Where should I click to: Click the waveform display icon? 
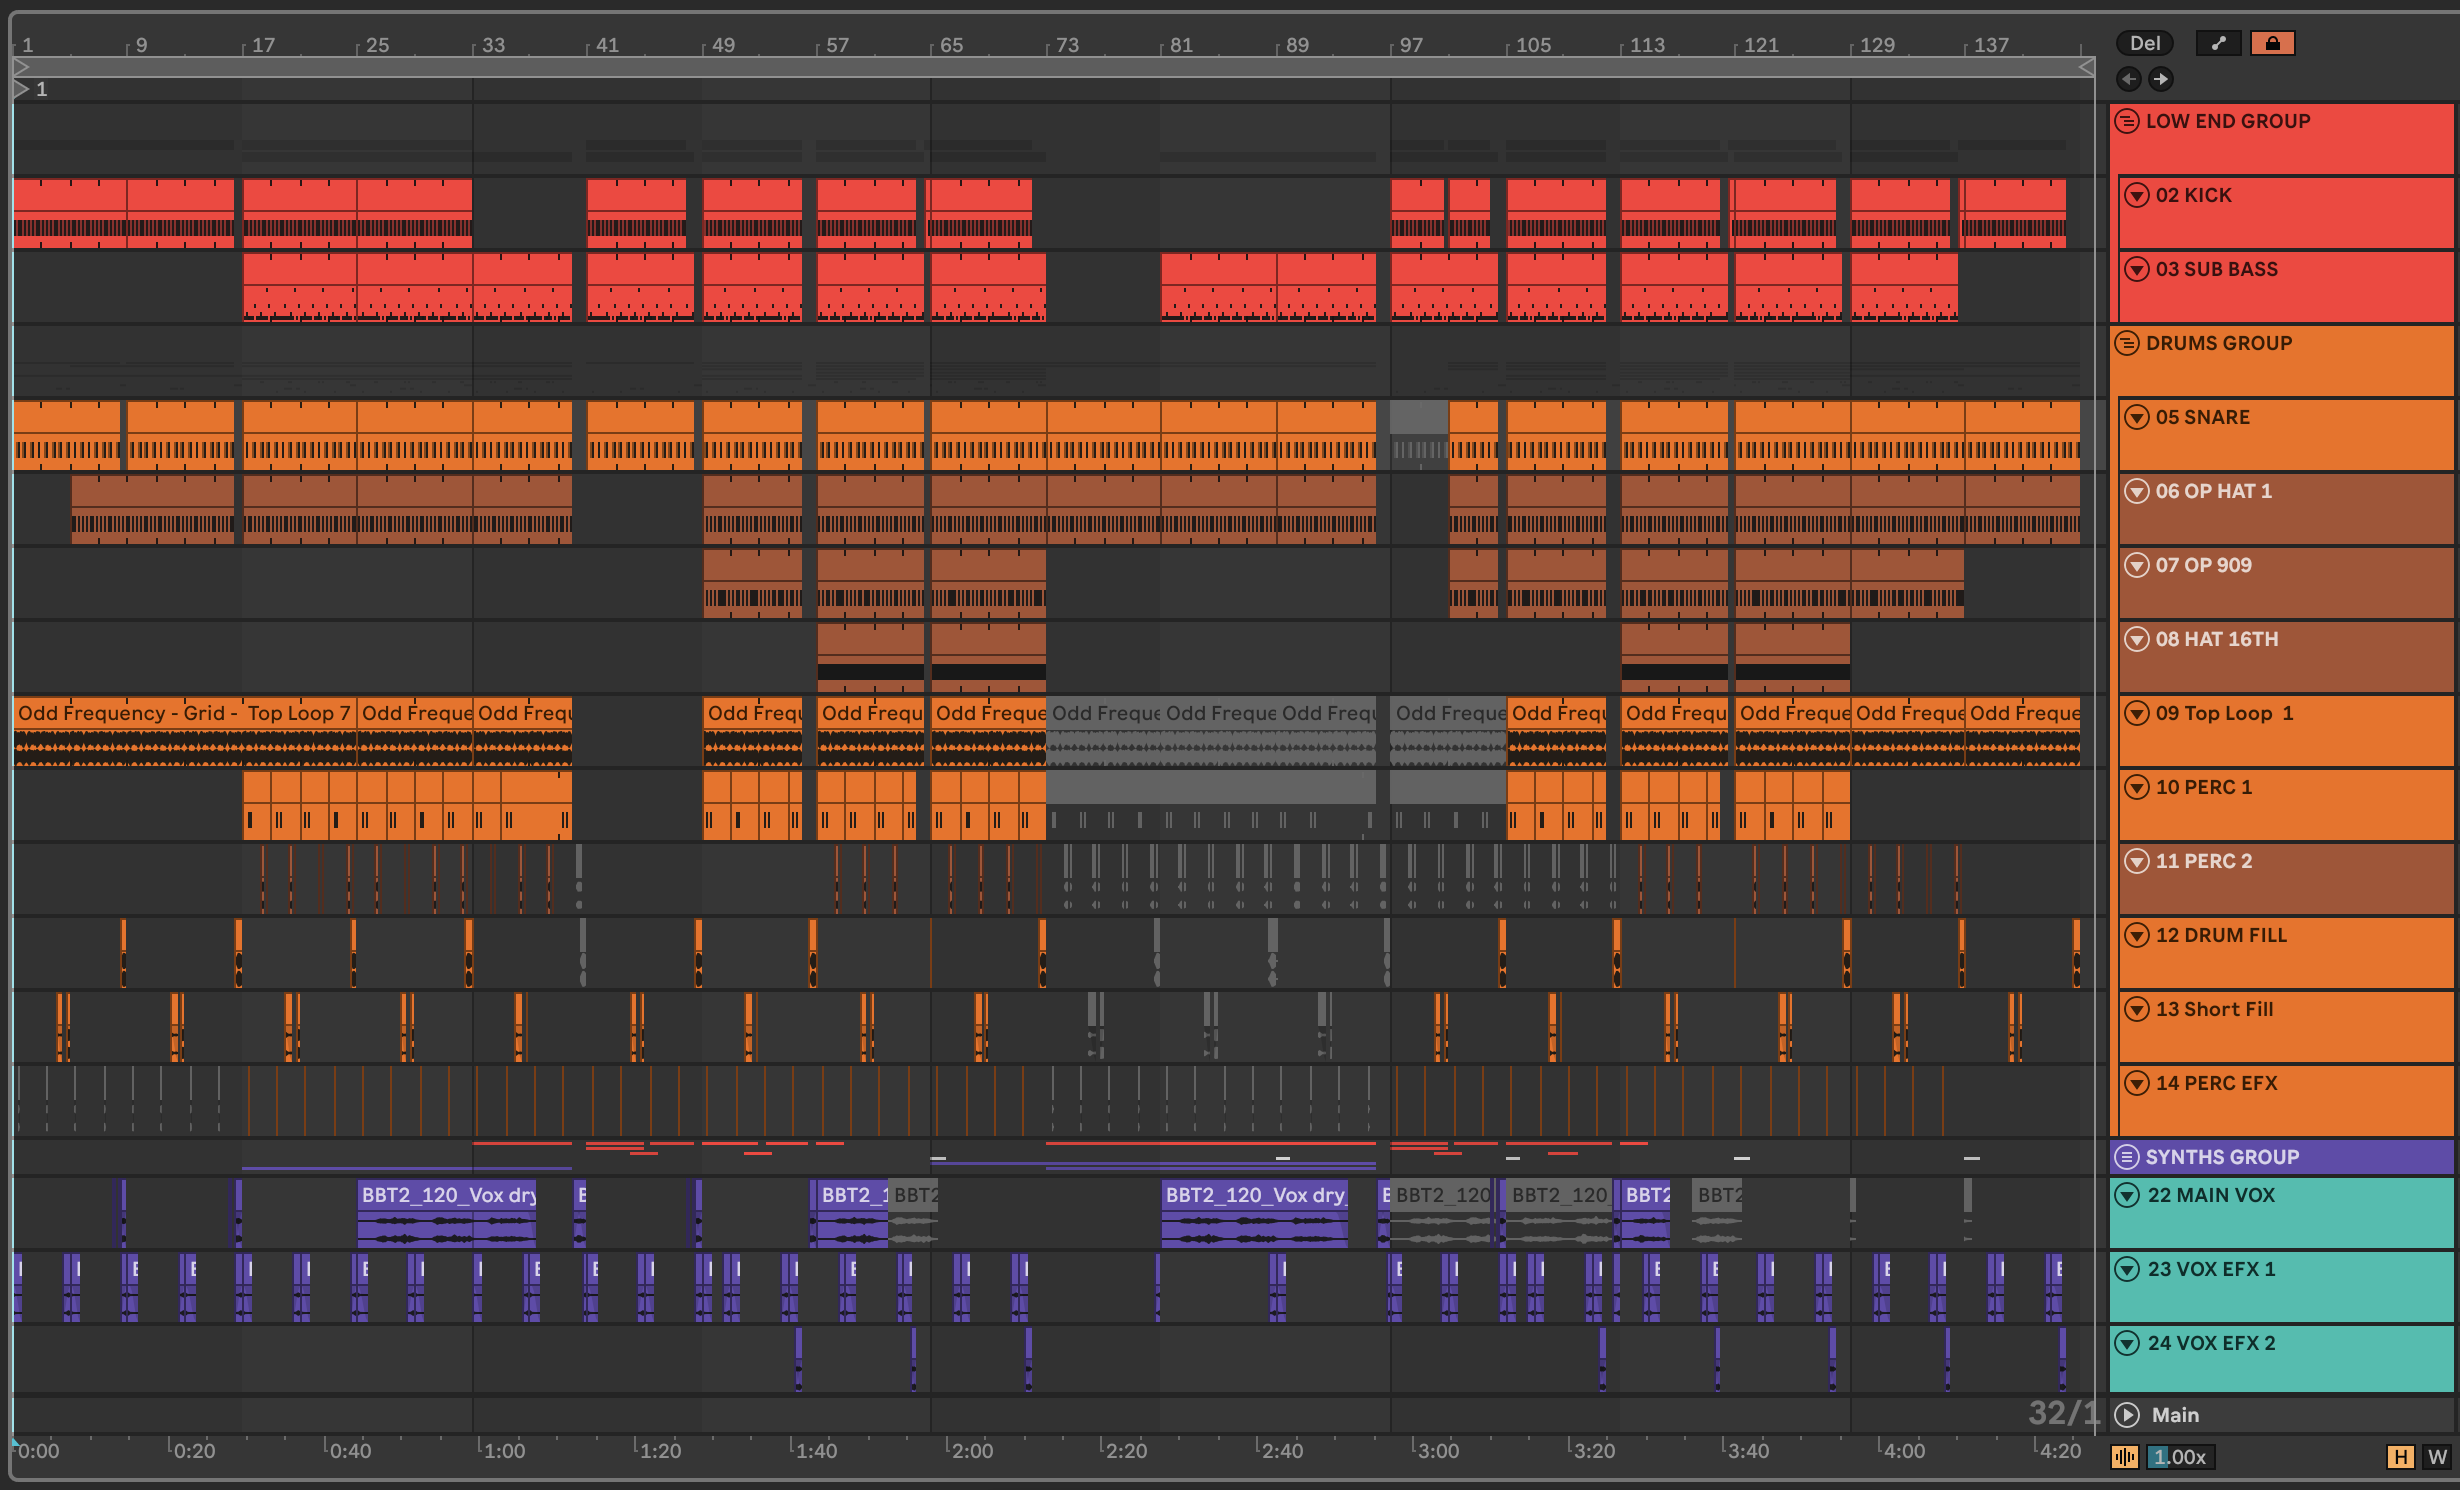point(2125,1457)
